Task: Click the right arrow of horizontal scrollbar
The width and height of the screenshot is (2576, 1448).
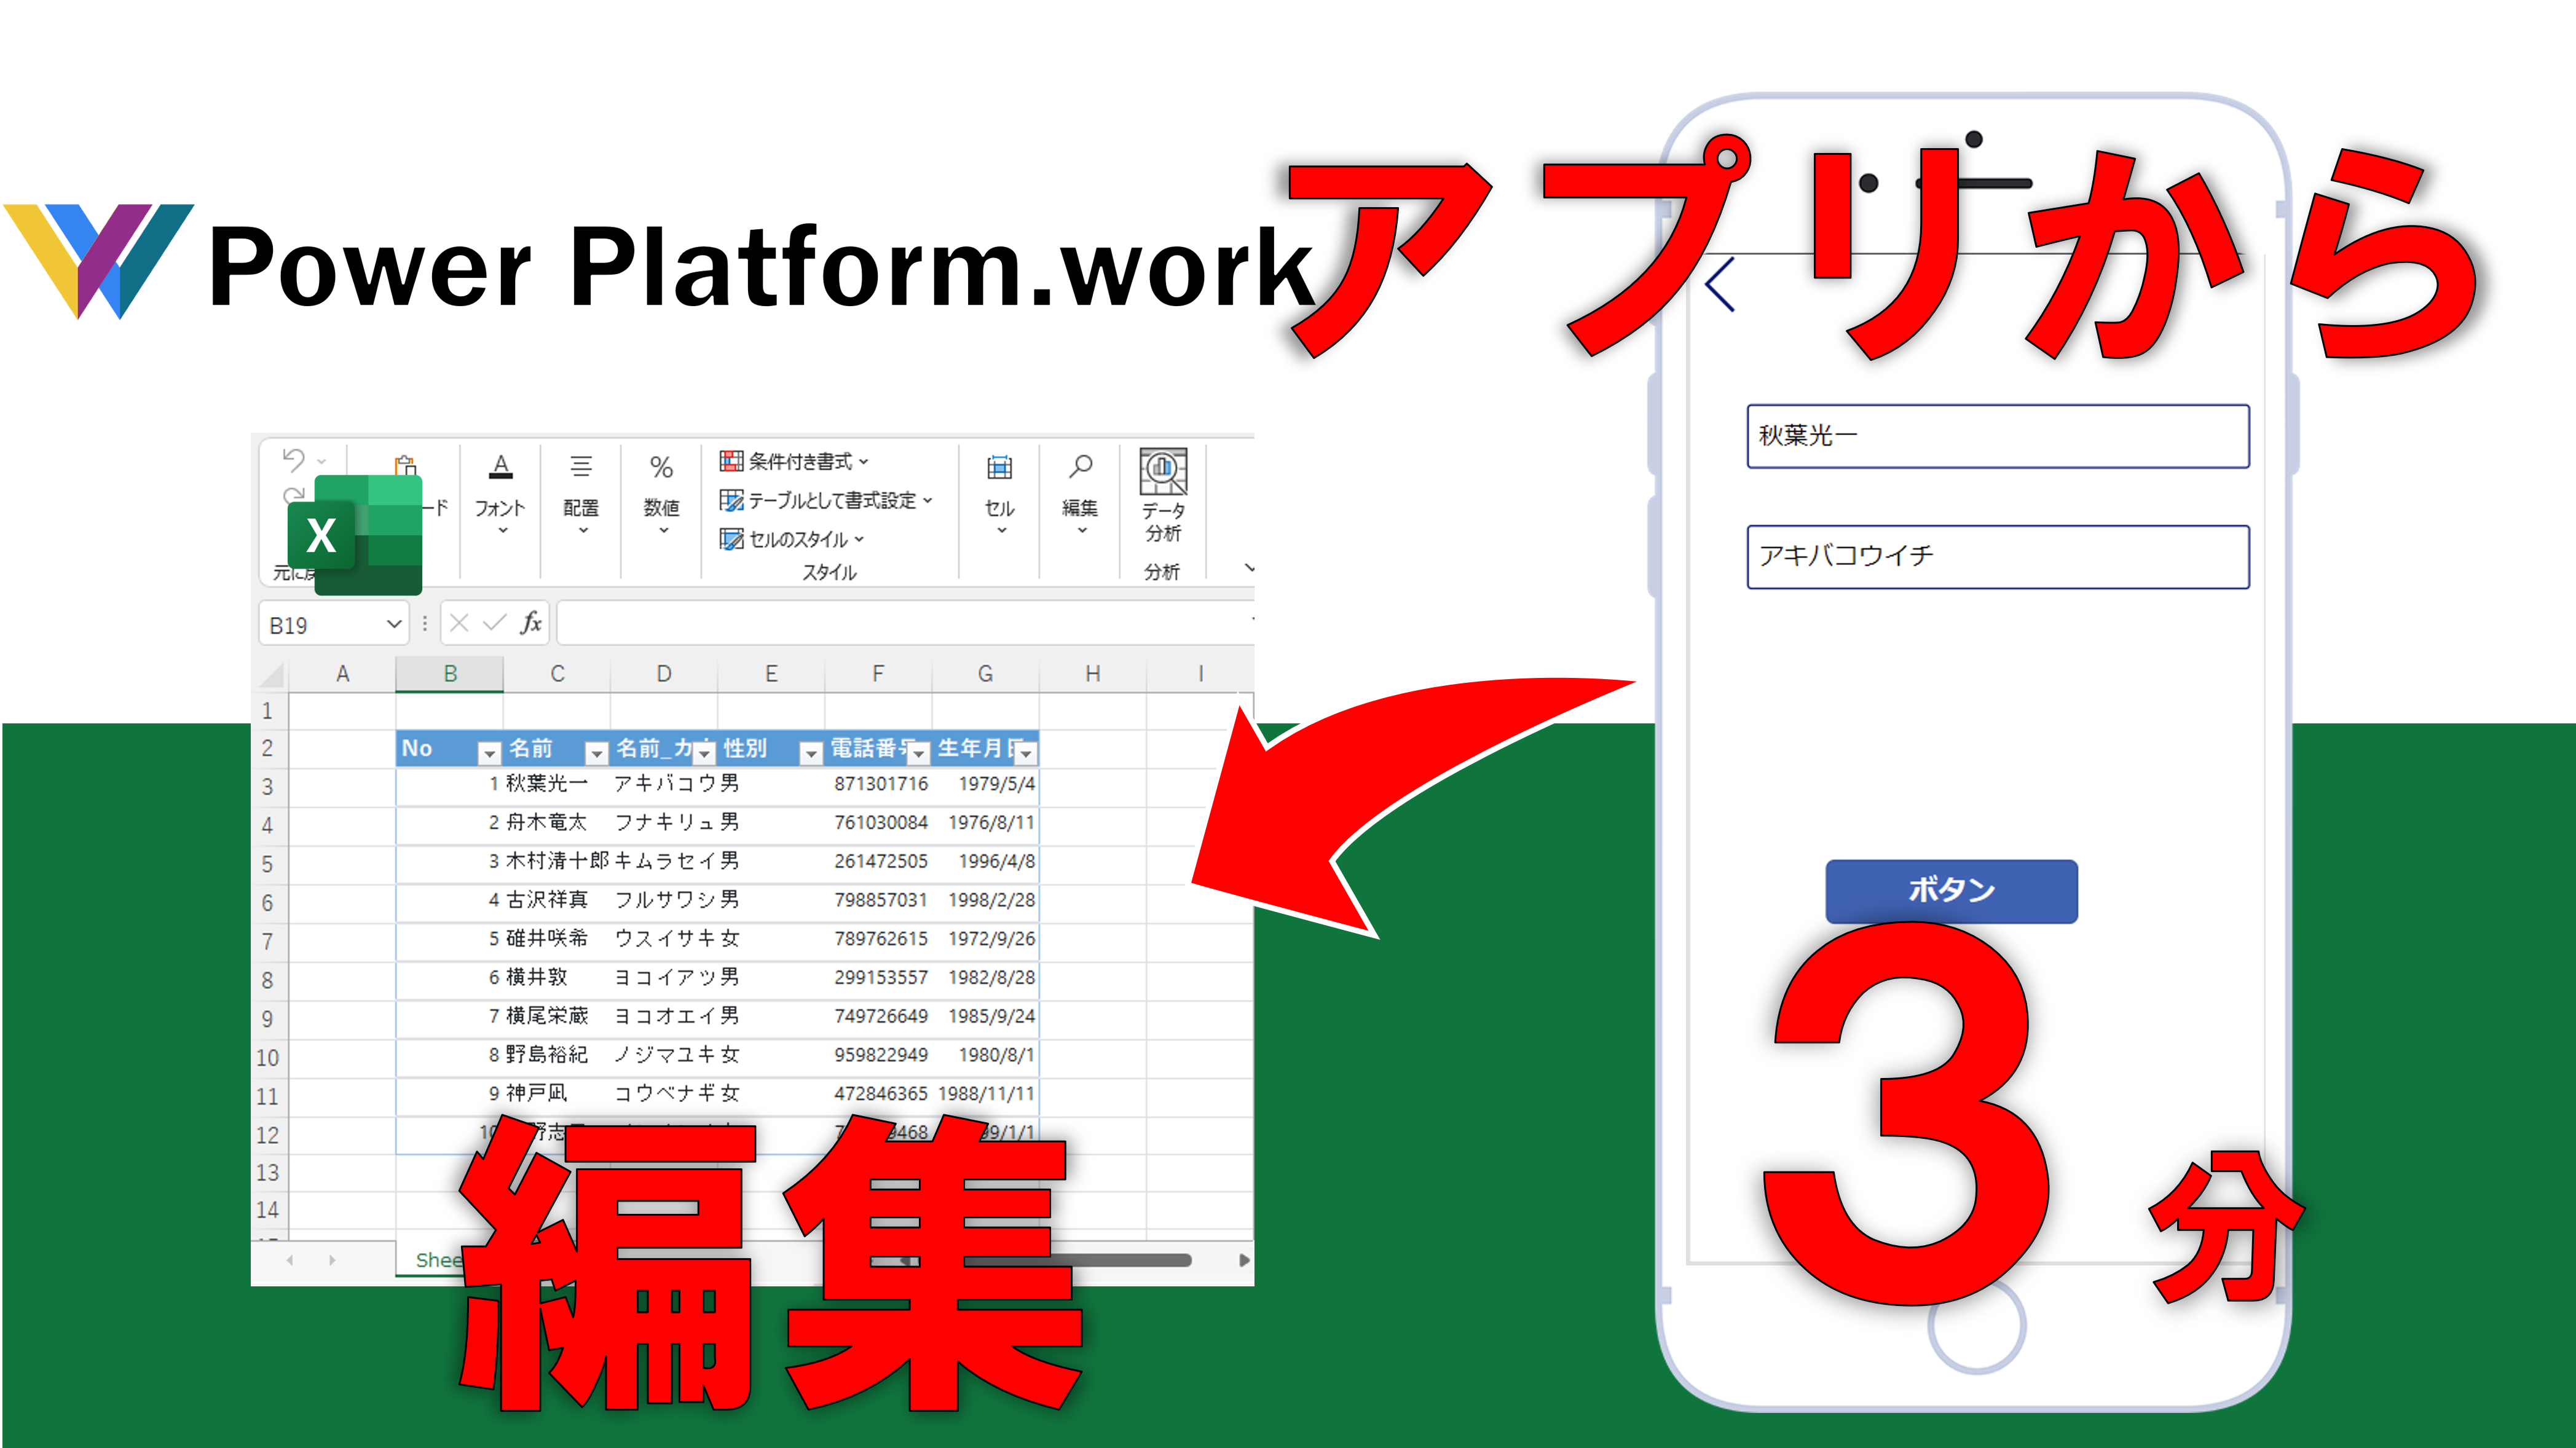Action: tap(1243, 1260)
